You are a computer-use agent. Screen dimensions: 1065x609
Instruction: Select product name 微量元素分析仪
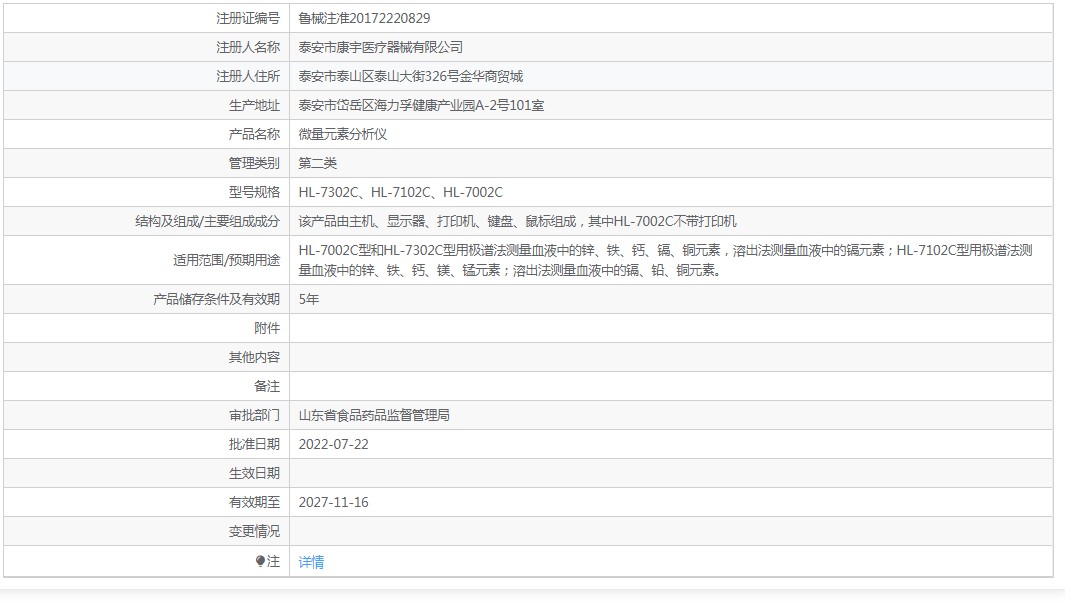[342, 134]
